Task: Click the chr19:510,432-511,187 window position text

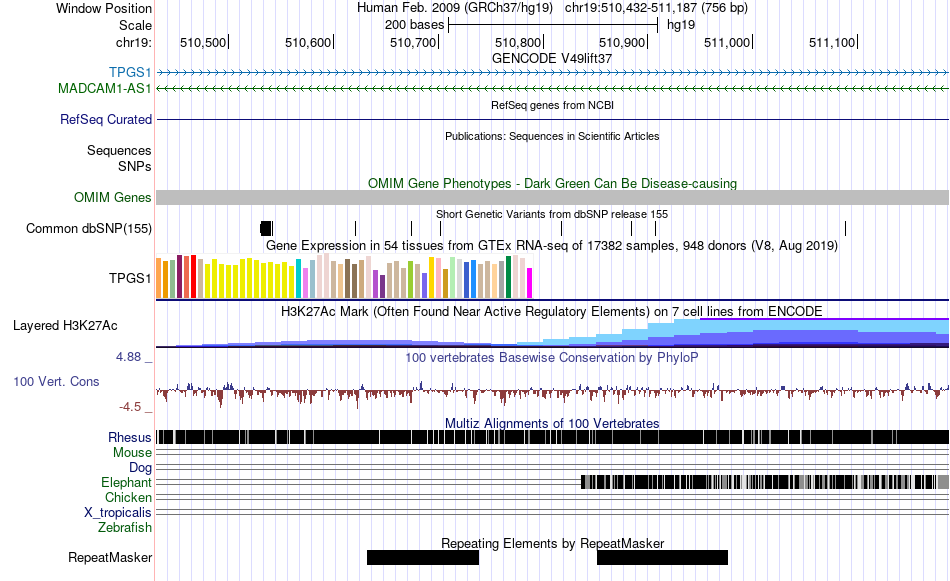Action: click(x=656, y=8)
